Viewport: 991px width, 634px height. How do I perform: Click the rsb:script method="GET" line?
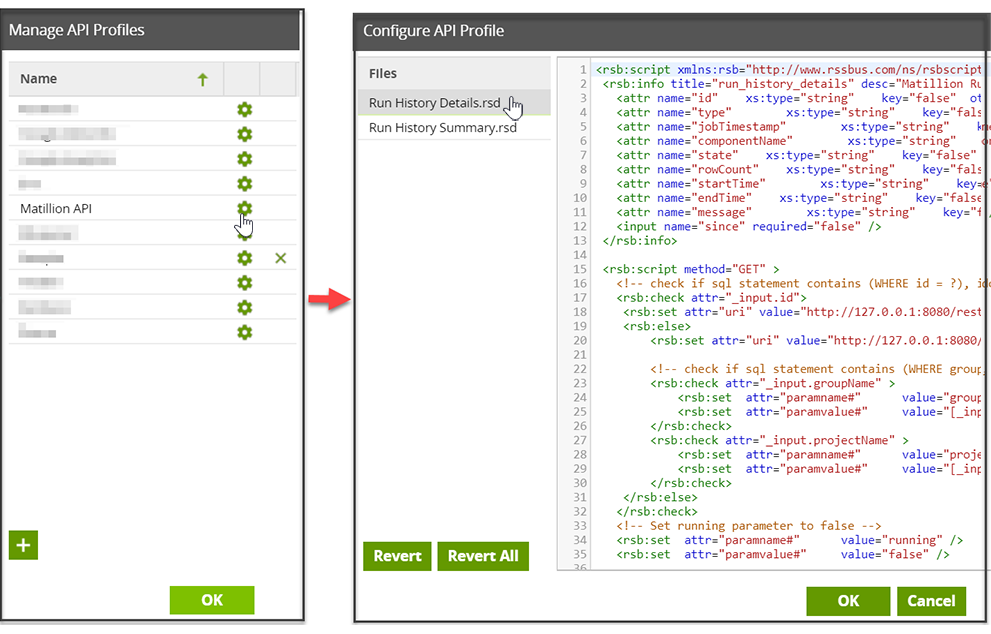[x=691, y=269]
